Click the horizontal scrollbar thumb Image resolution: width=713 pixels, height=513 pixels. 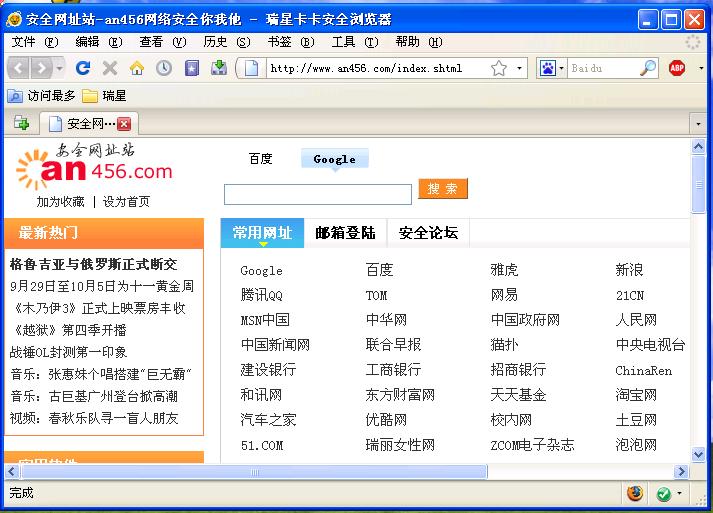255,472
